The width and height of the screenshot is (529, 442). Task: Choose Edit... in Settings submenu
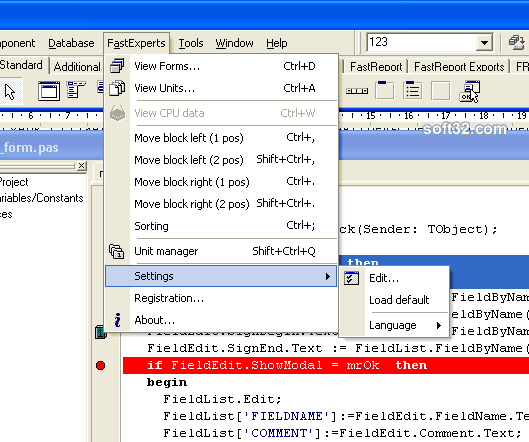pyautogui.click(x=394, y=278)
